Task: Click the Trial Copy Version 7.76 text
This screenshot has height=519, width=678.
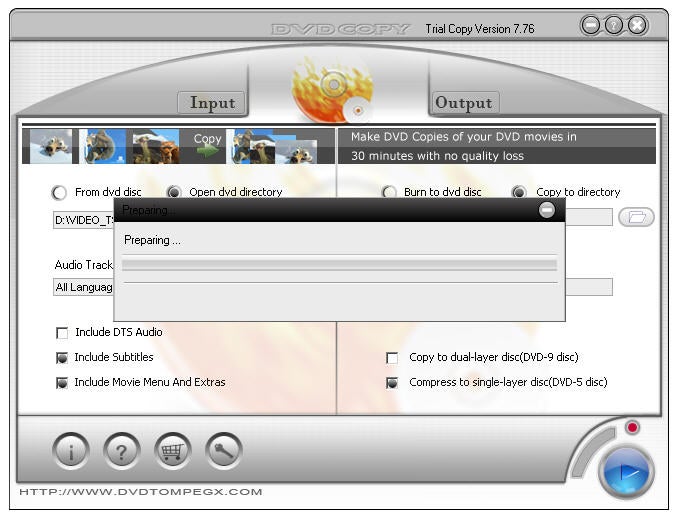Action: point(480,29)
